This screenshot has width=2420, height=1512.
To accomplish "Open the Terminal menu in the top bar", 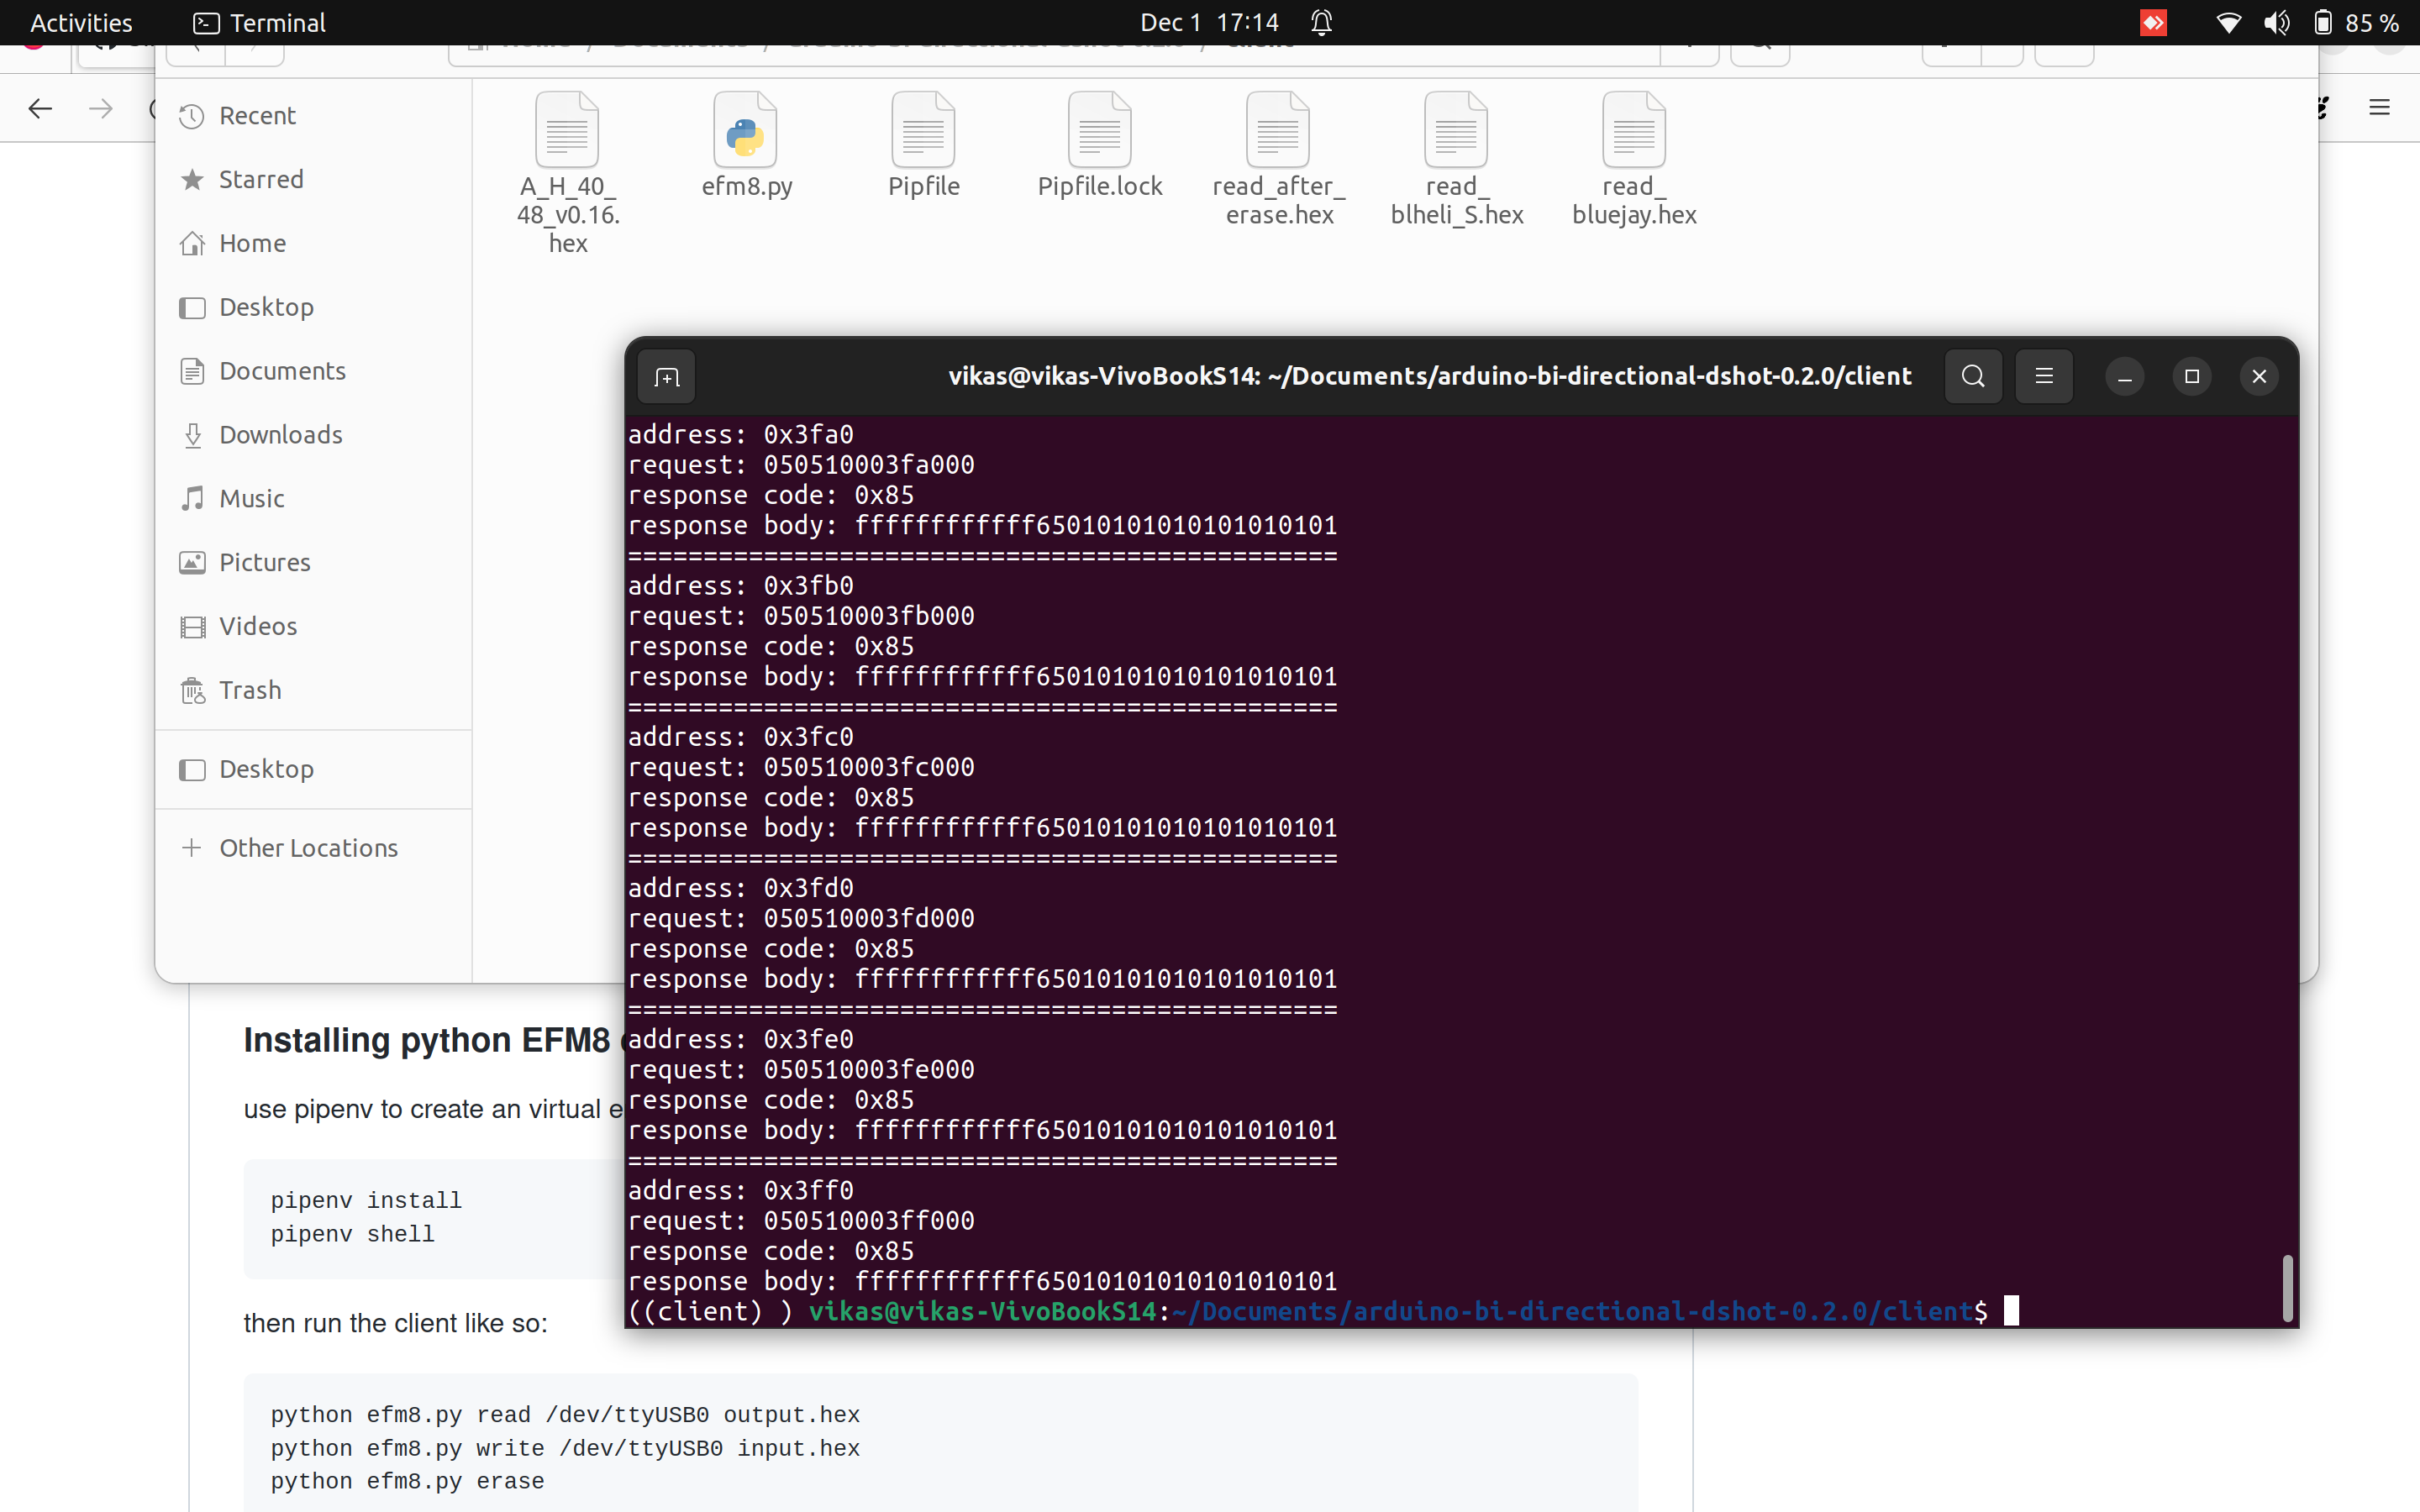I will tap(257, 22).
